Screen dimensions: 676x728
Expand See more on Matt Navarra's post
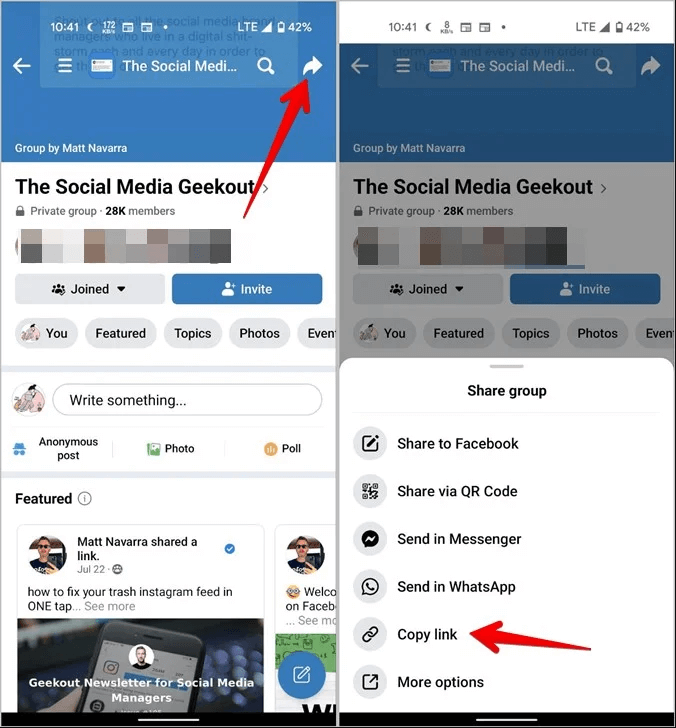point(110,606)
